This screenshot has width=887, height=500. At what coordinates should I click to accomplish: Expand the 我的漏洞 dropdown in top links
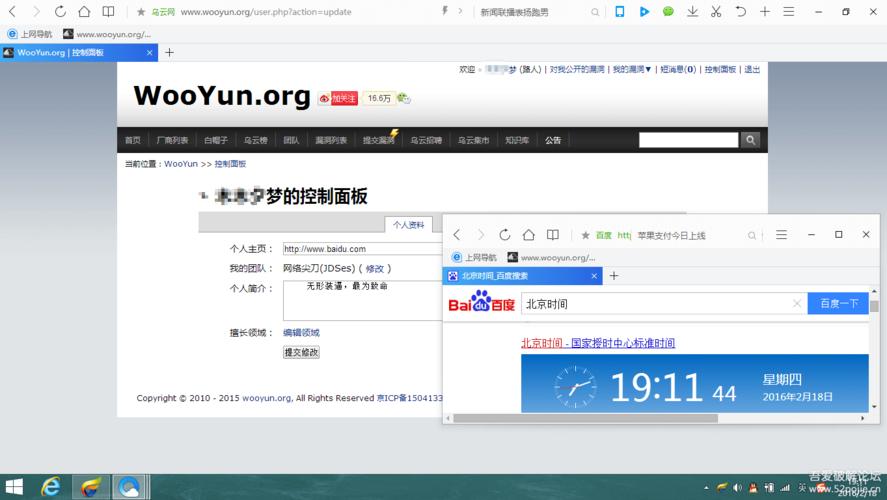(632, 70)
